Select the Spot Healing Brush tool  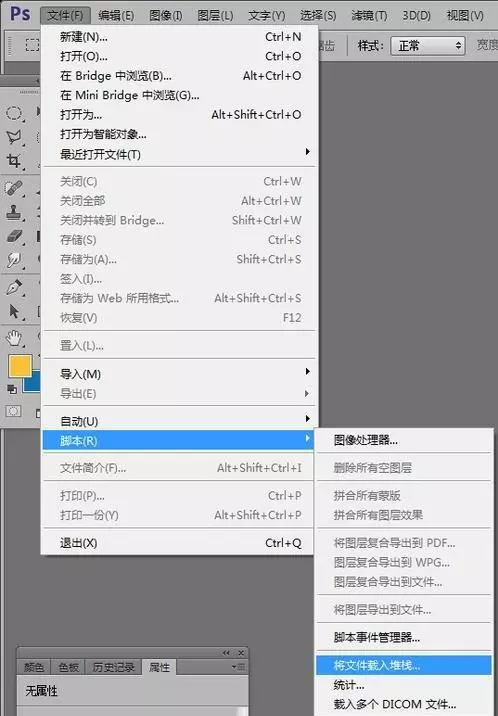pos(13,188)
